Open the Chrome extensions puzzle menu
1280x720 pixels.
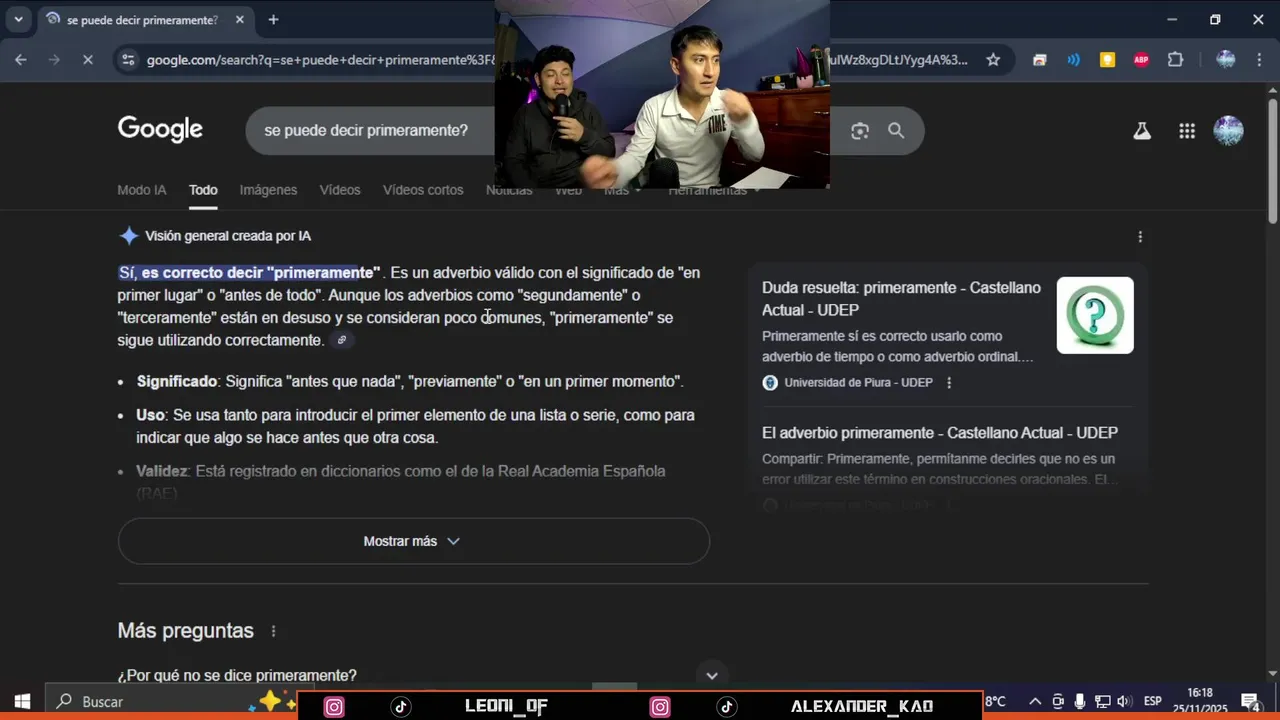click(1175, 60)
